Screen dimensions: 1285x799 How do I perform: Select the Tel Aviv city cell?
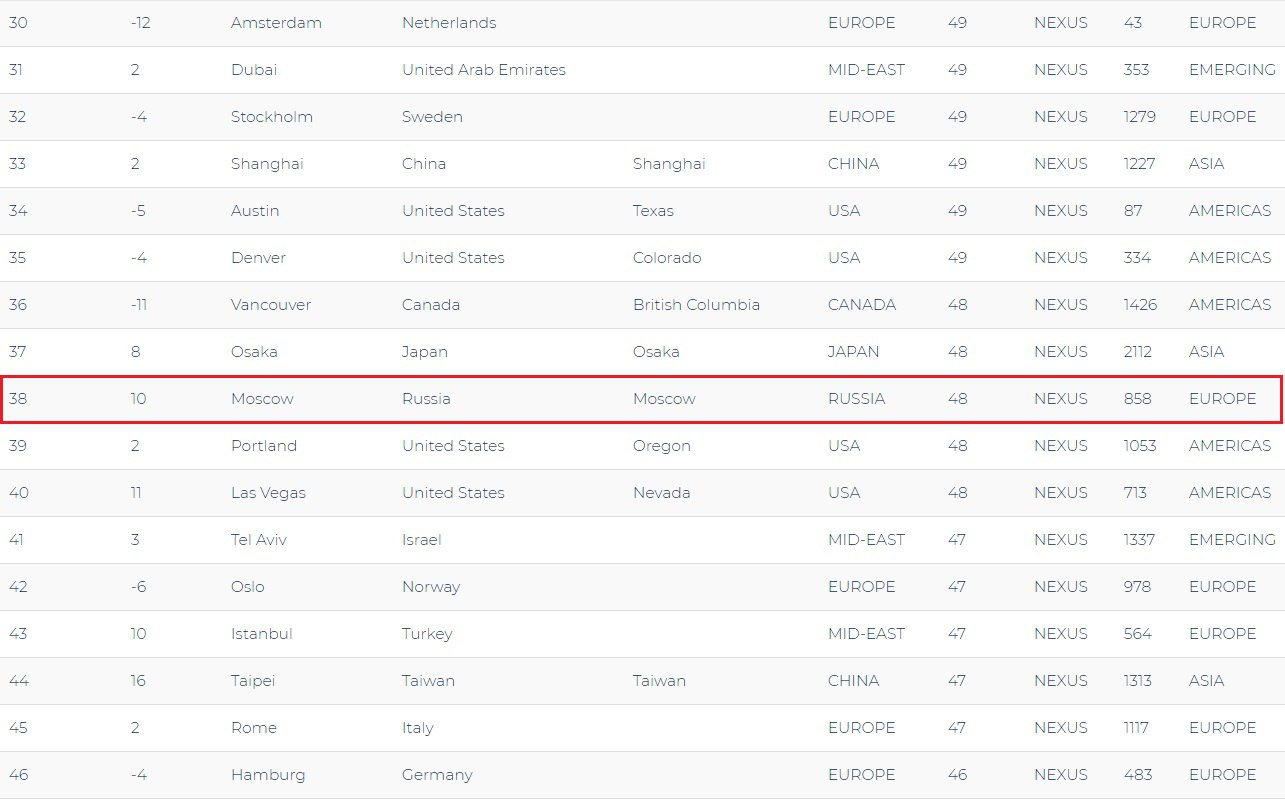click(258, 540)
